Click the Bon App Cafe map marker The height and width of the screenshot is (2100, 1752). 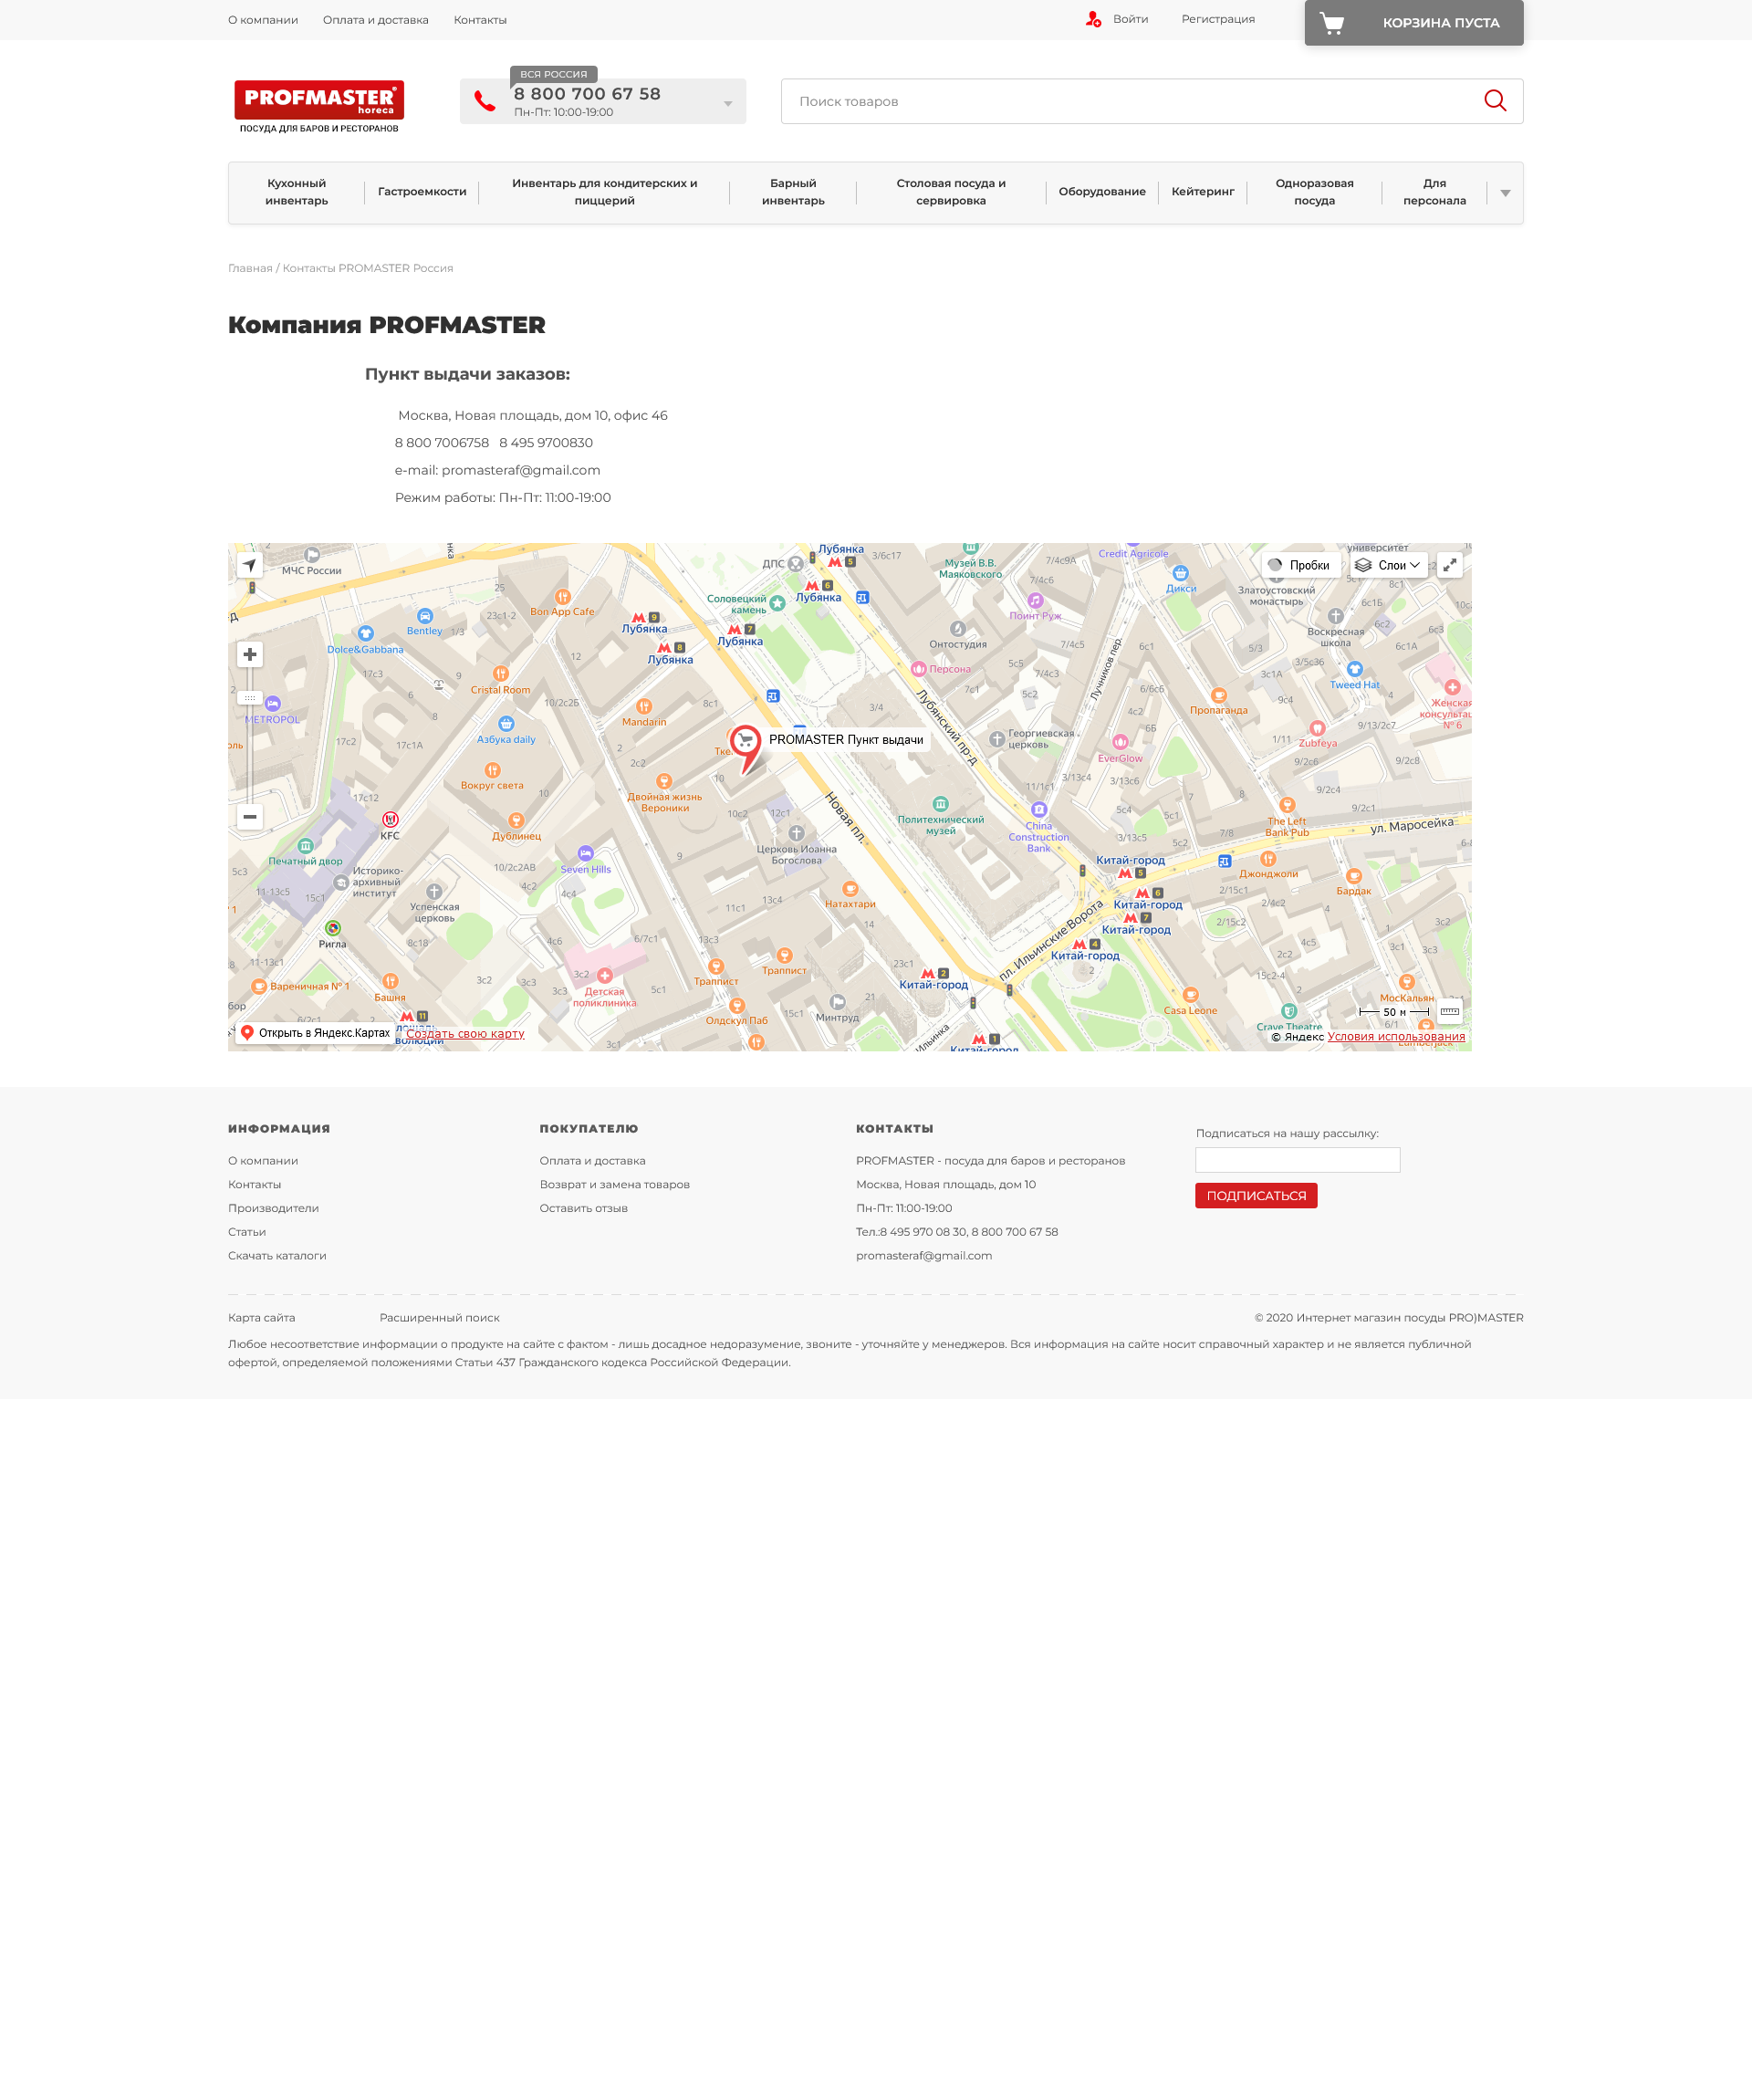563,597
